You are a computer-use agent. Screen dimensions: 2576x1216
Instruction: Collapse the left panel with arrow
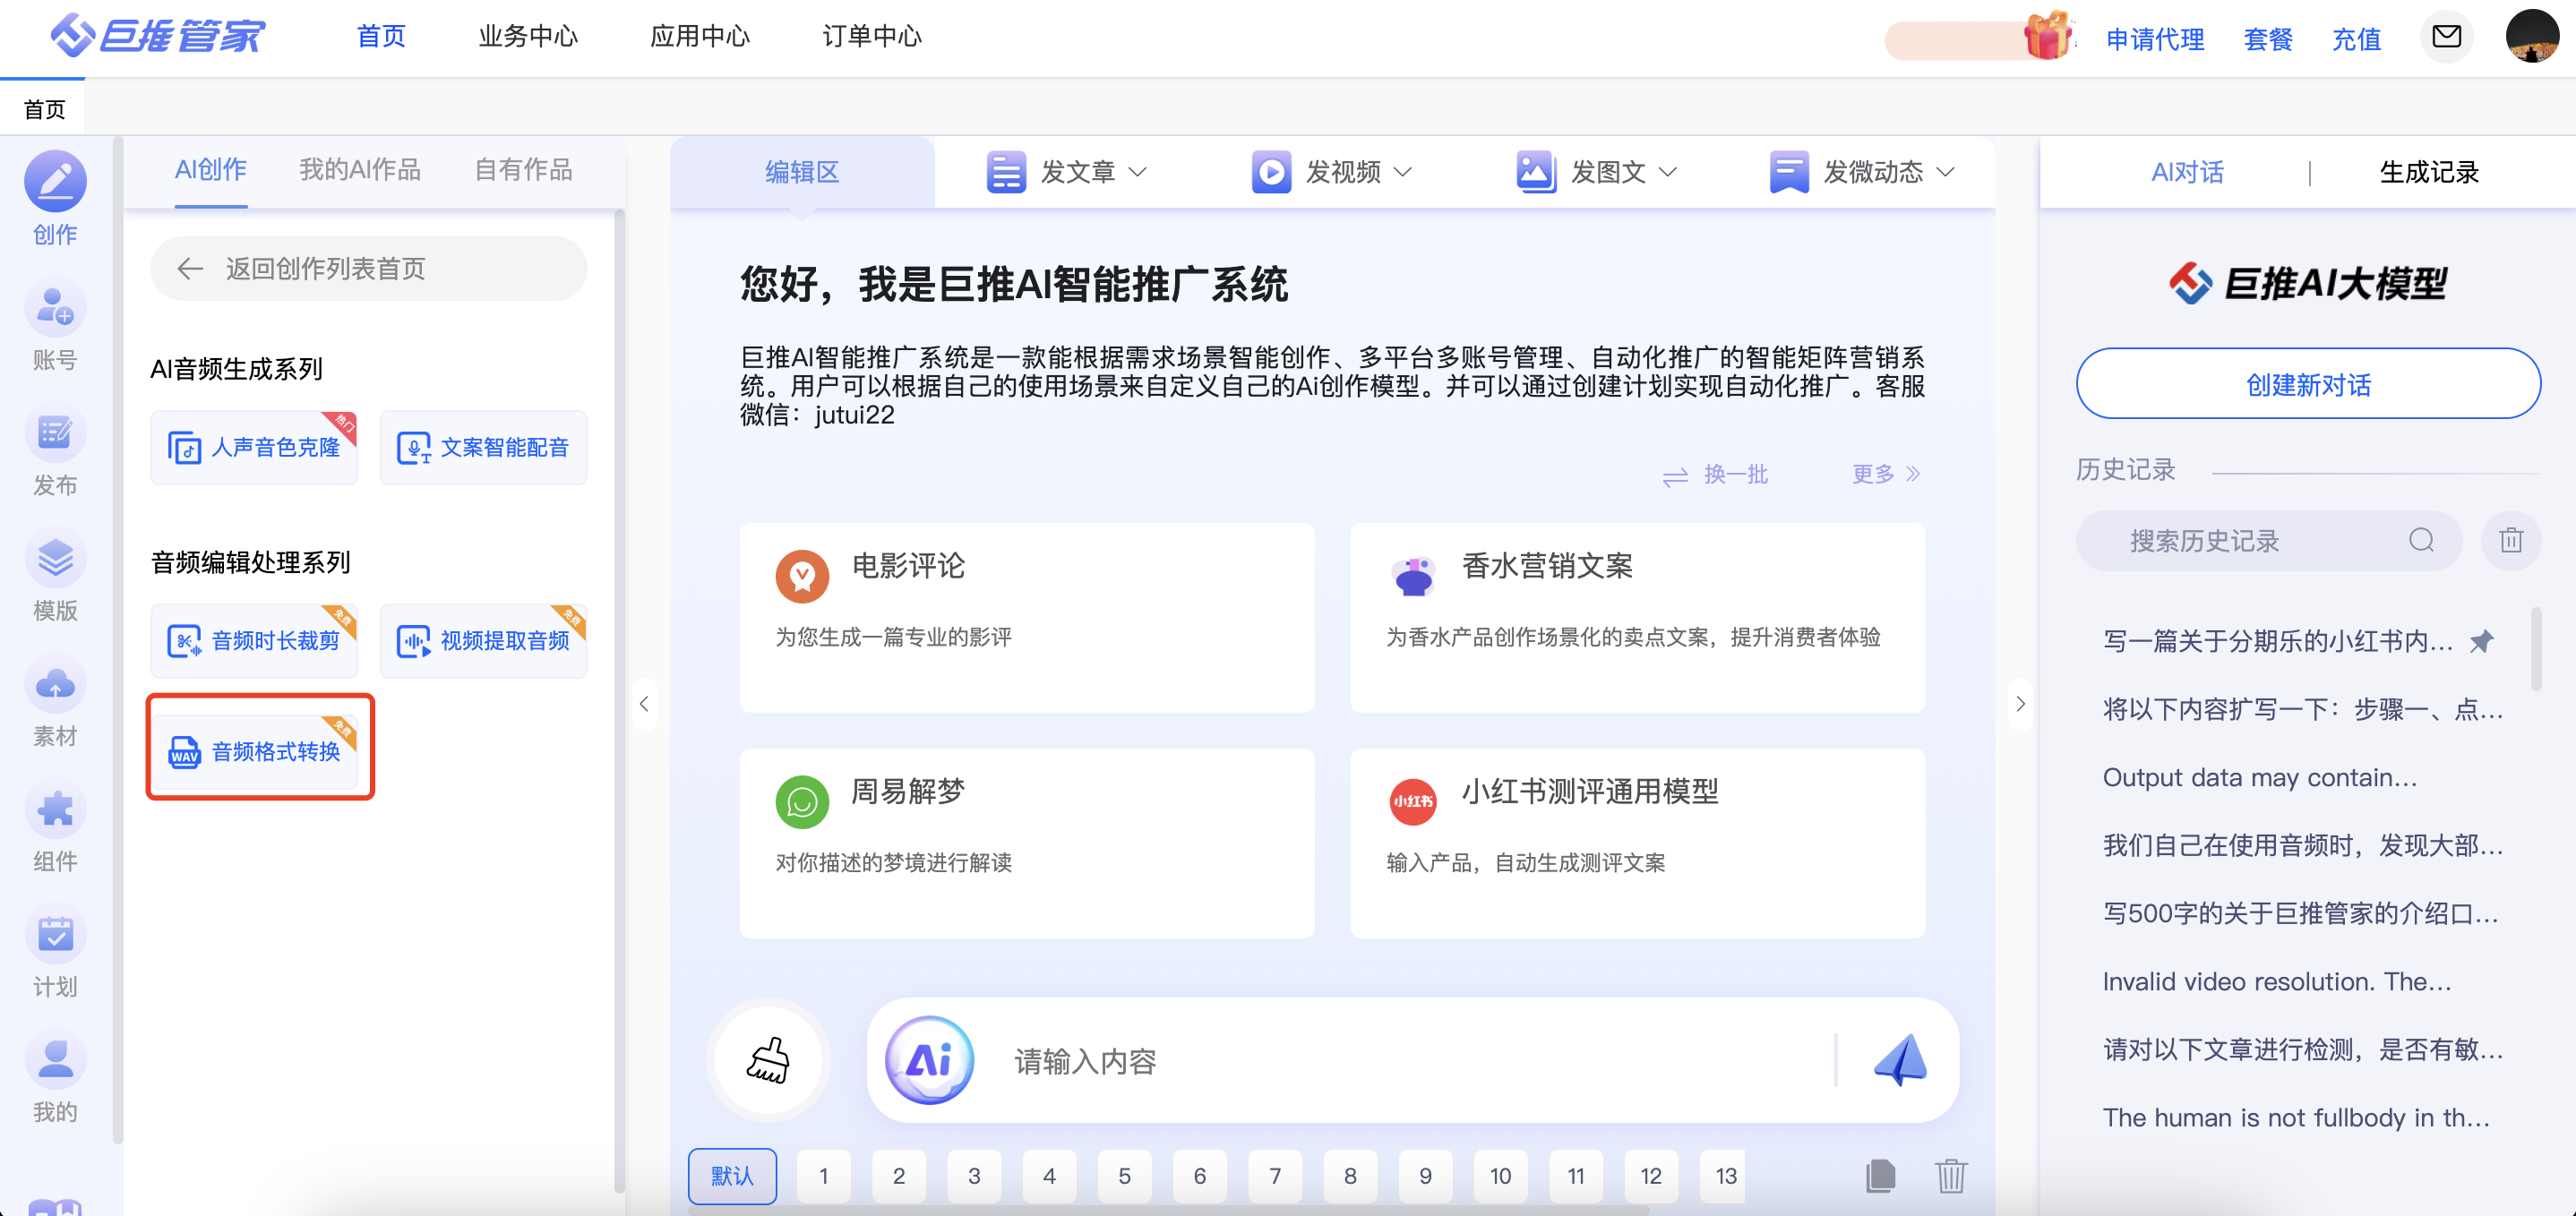644,704
